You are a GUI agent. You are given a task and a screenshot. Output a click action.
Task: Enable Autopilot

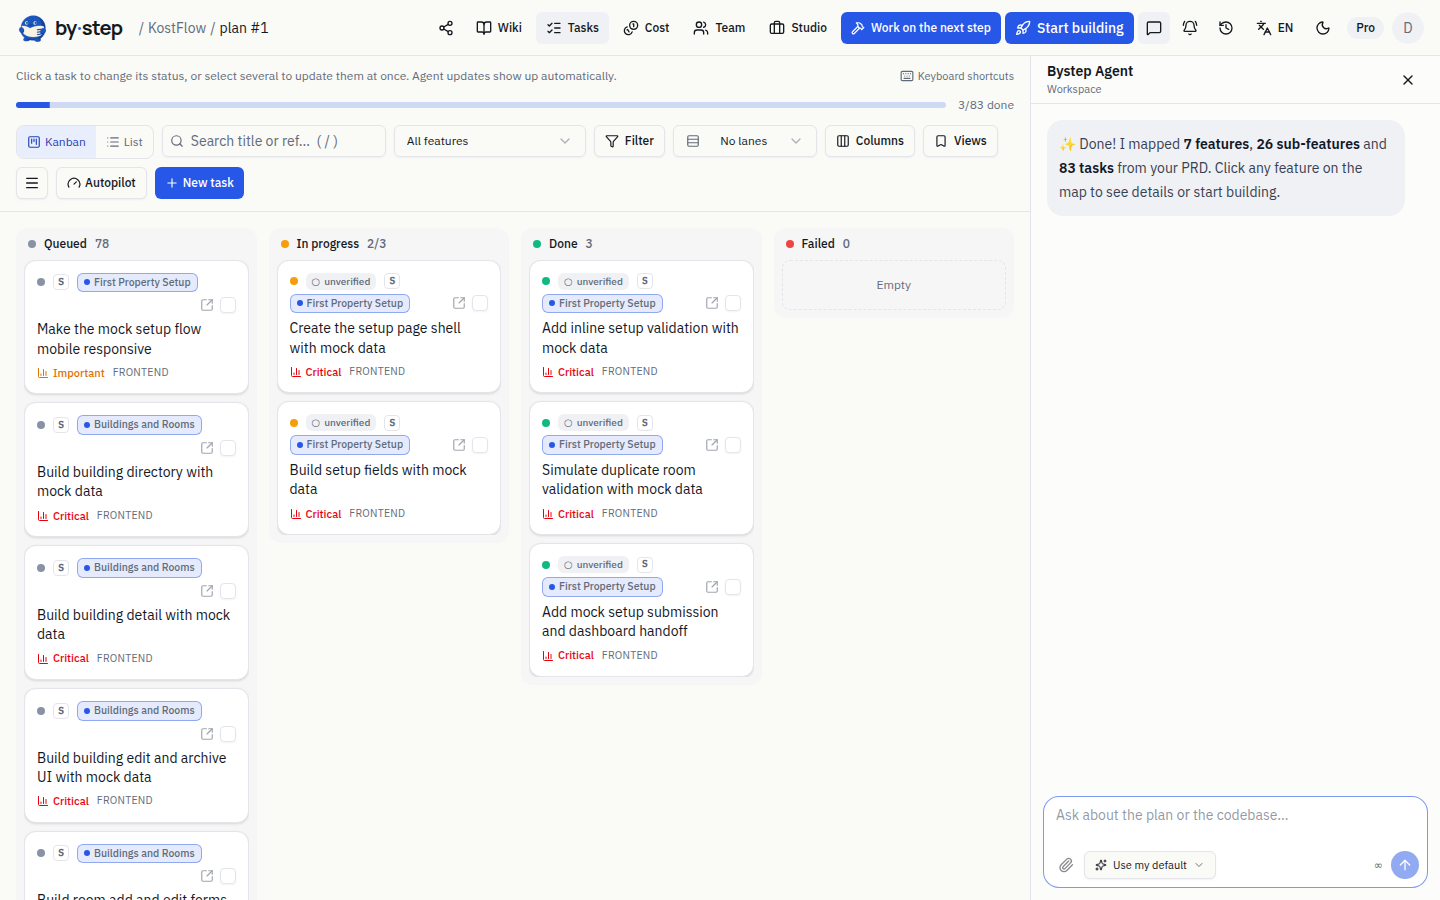(x=102, y=183)
